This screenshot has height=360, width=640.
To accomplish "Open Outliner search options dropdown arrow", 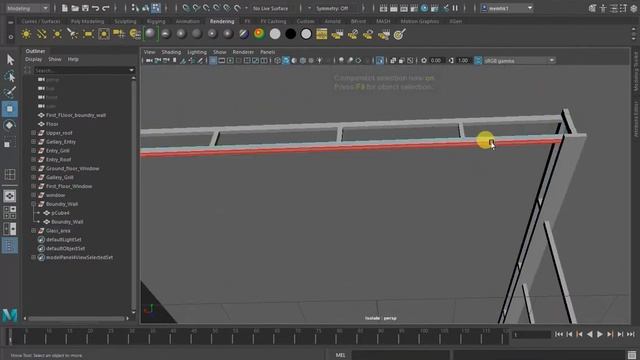I will 131,70.
